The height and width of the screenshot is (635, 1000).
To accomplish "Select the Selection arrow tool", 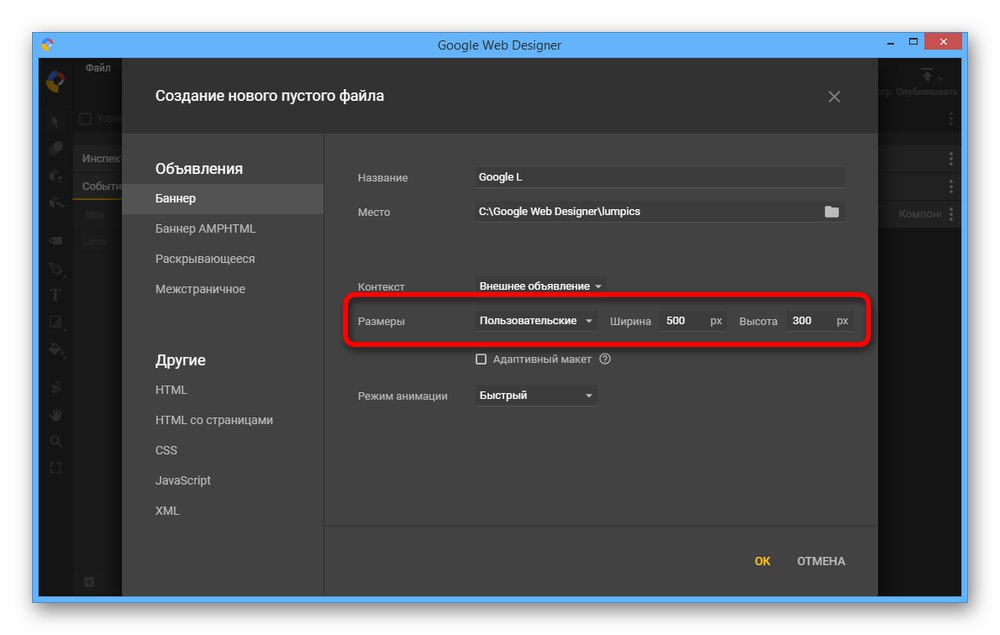I will click(56, 122).
